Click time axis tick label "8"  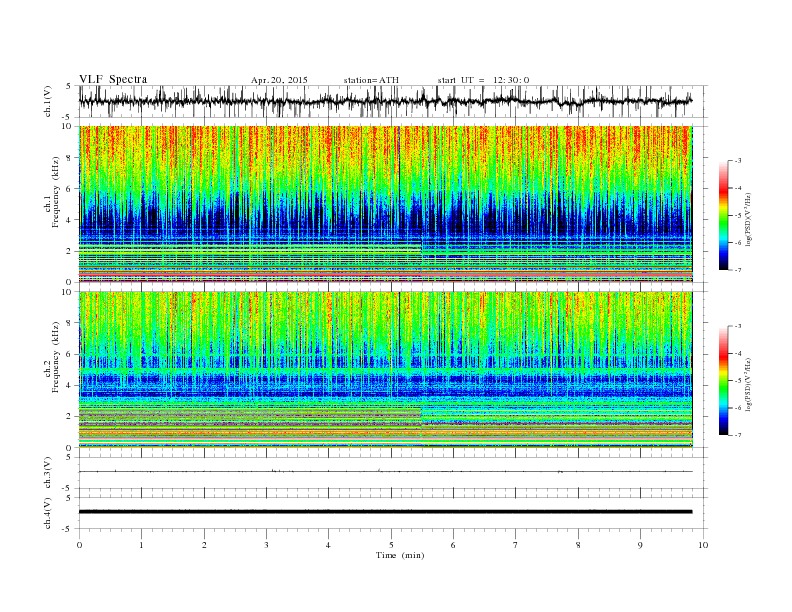[x=578, y=545]
